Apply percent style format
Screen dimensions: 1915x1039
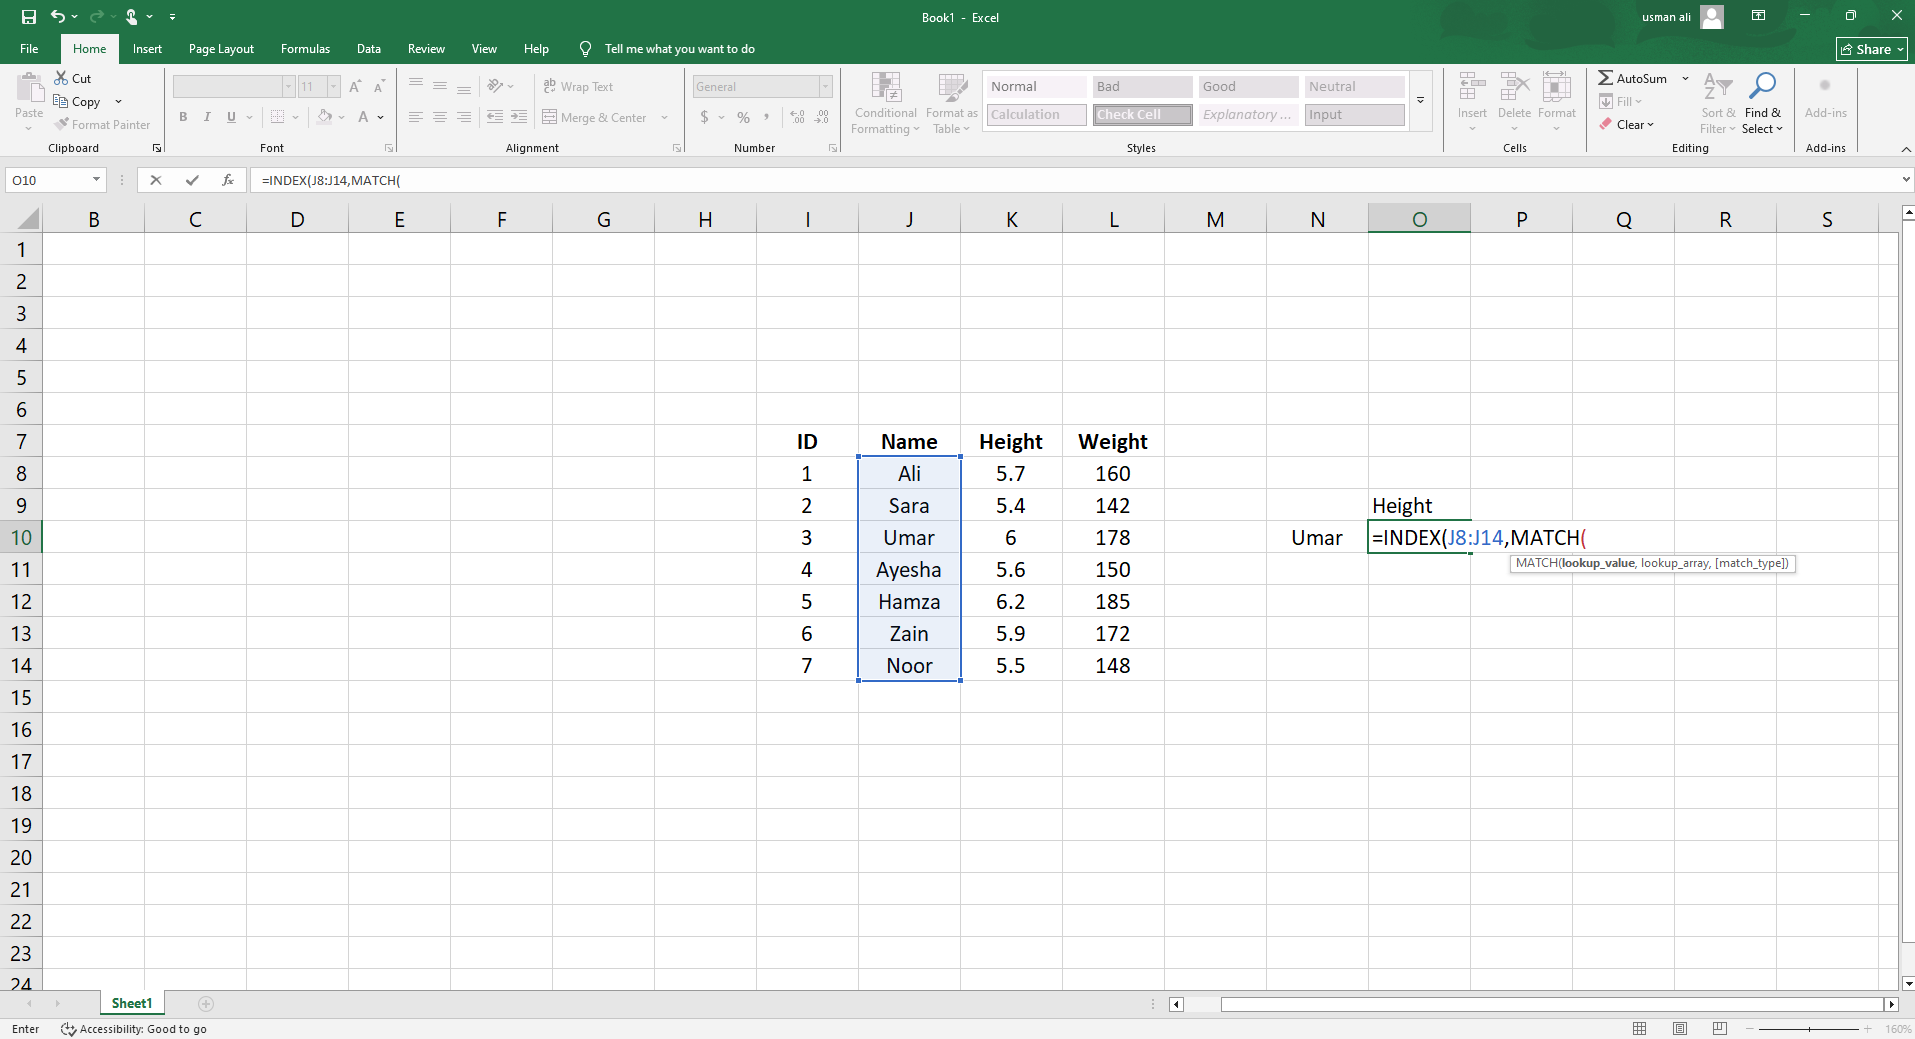[x=743, y=117]
